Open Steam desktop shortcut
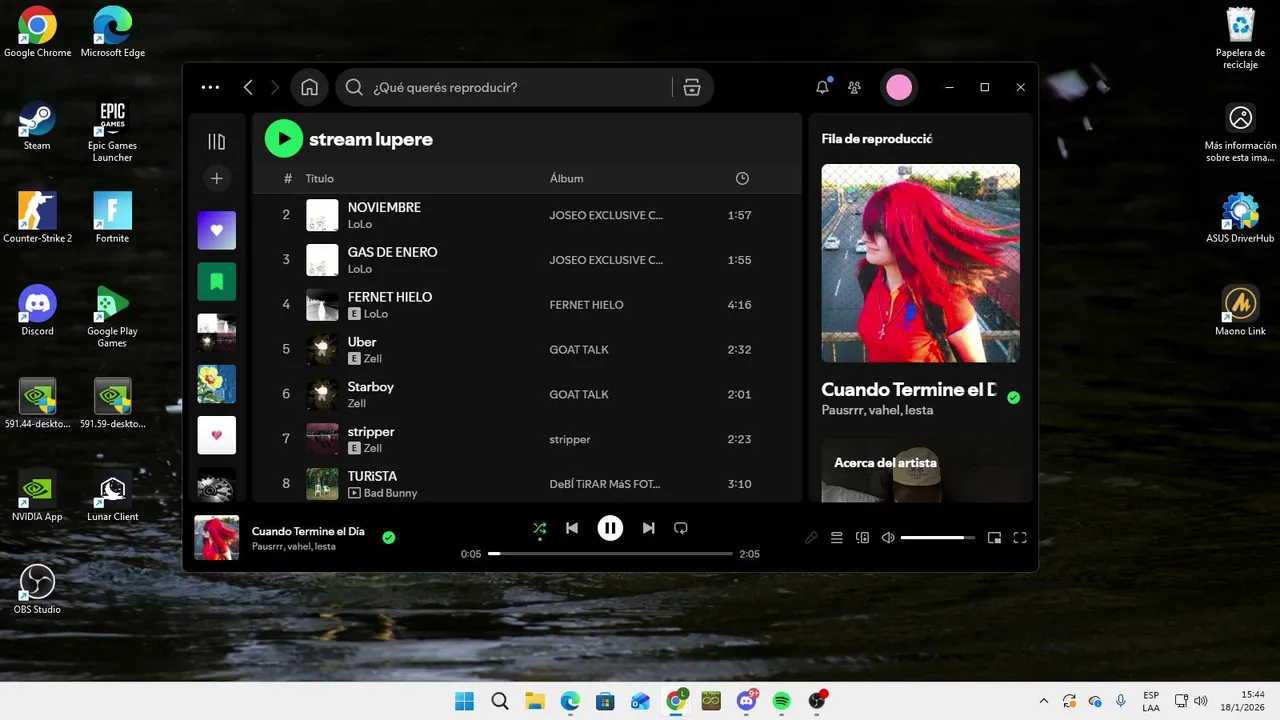The height and width of the screenshot is (720, 1280). tap(37, 126)
